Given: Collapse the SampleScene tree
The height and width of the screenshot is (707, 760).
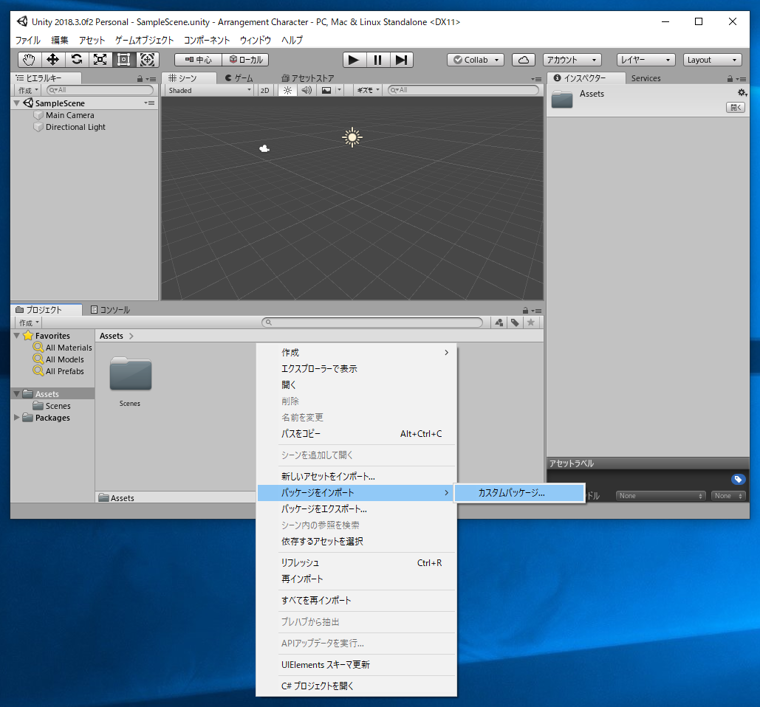Looking at the screenshot, I should click(17, 103).
